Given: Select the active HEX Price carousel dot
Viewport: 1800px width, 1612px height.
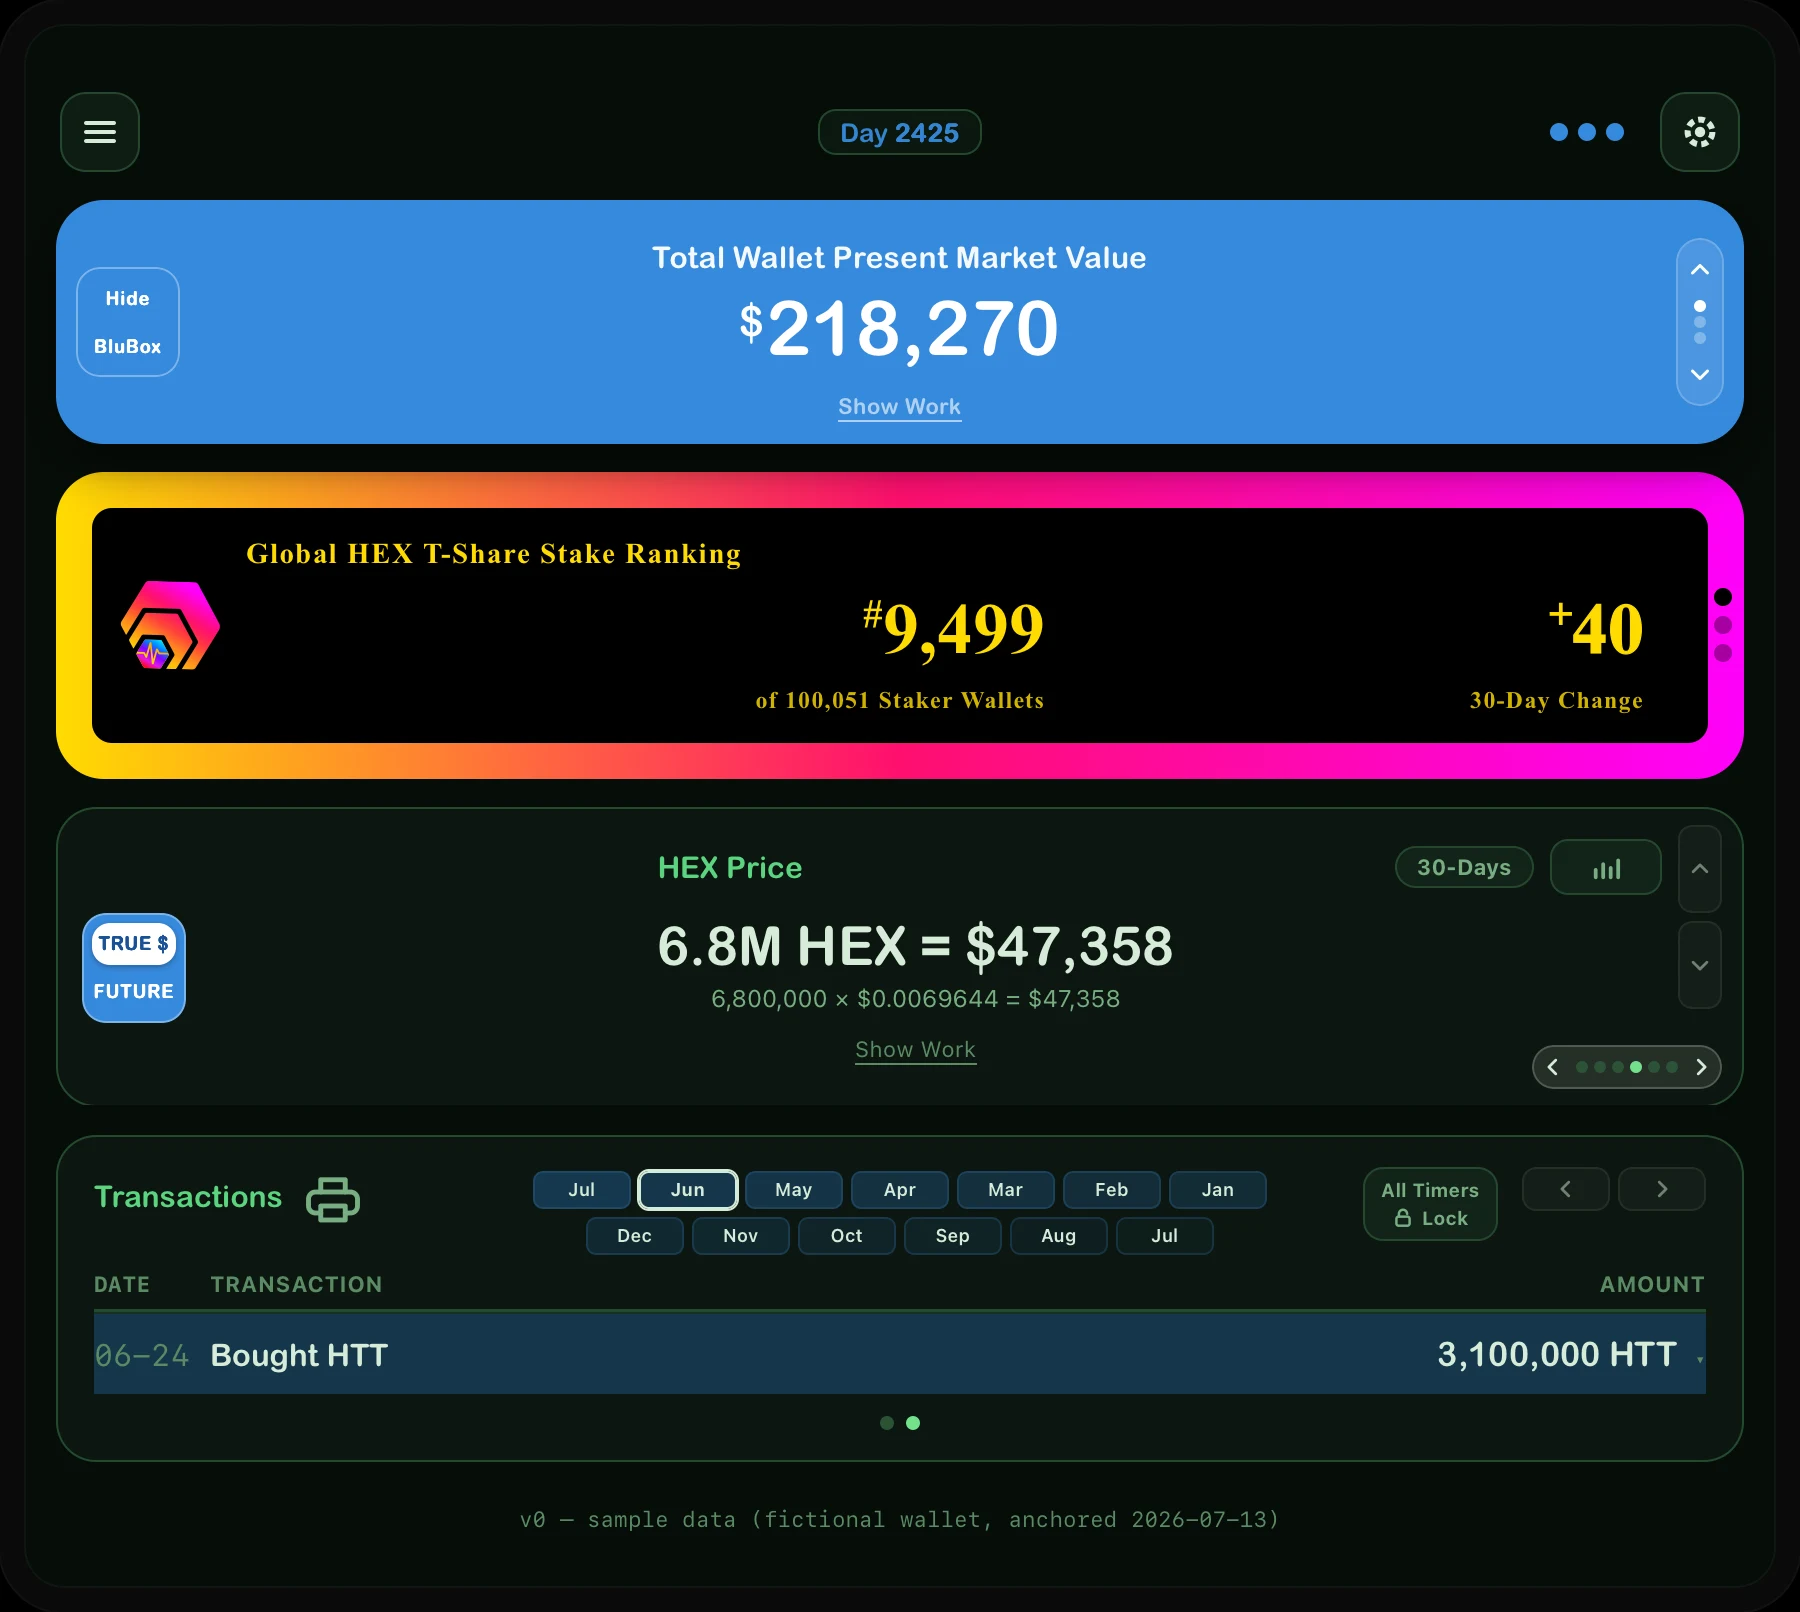Looking at the screenshot, I should (x=1636, y=1067).
